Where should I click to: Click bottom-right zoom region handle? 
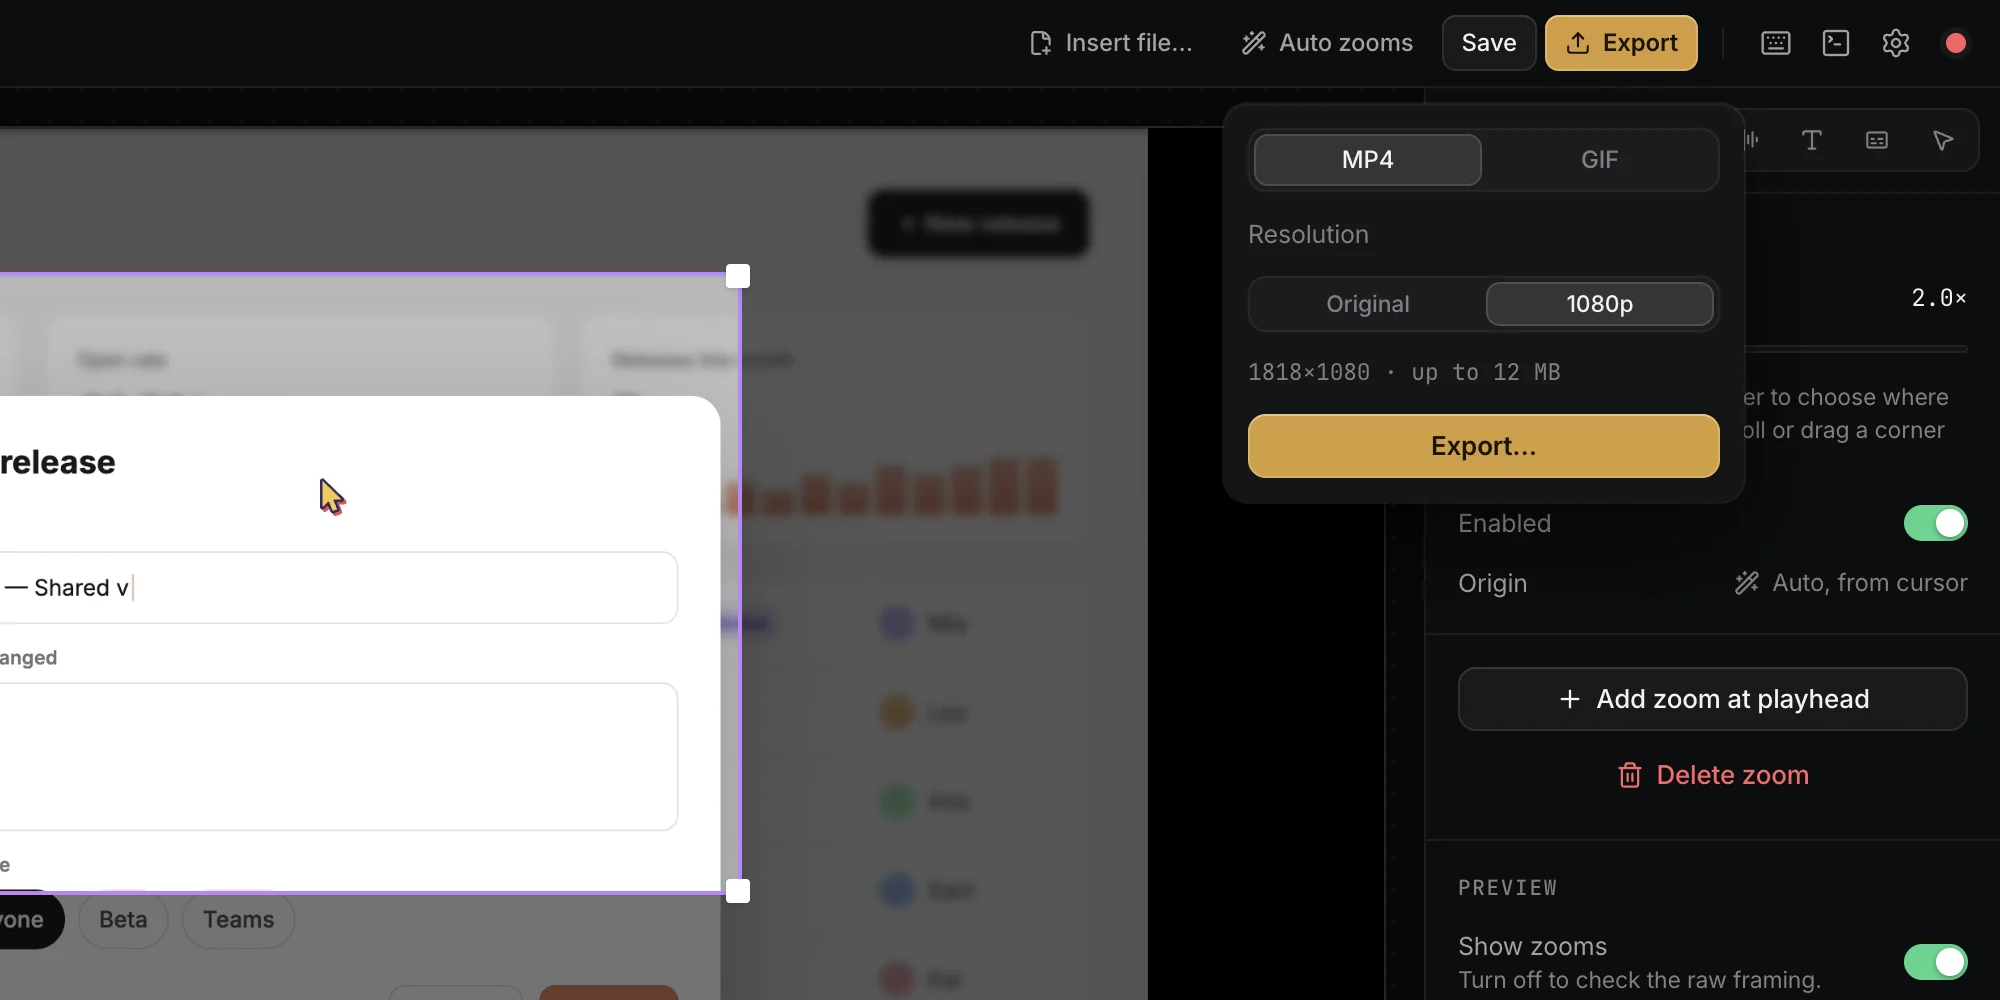point(738,891)
